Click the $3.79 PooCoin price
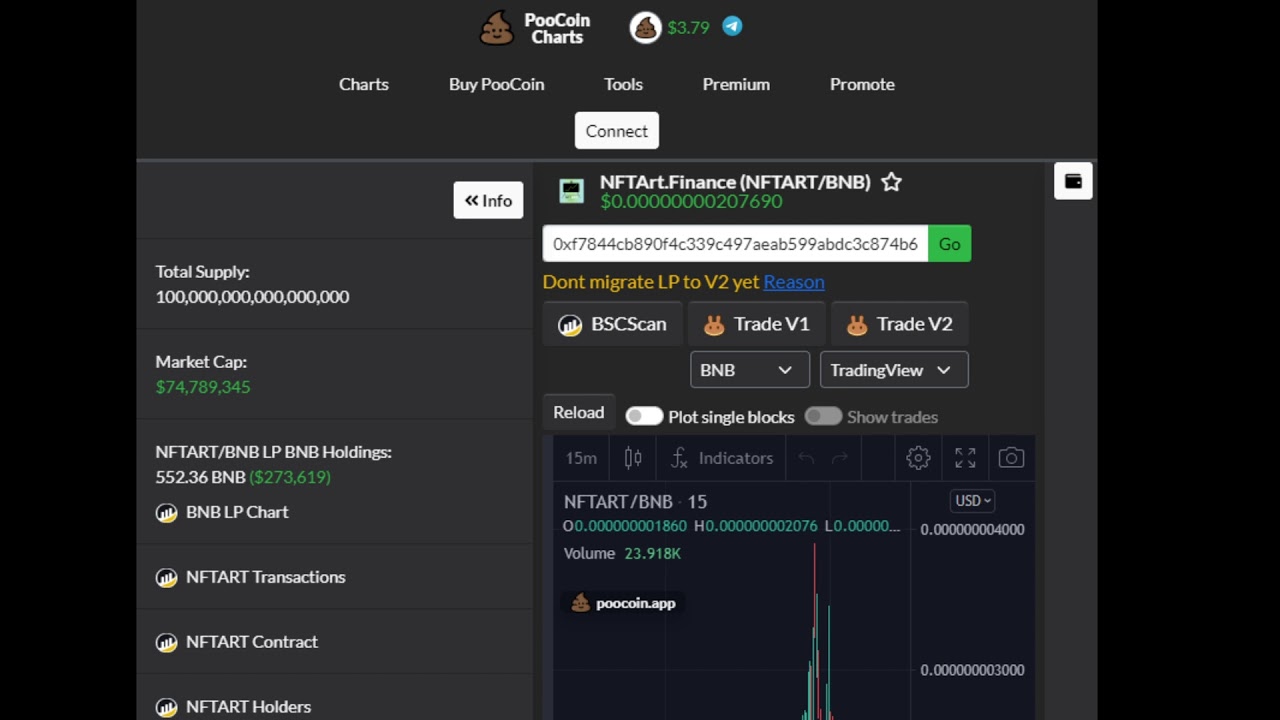Image resolution: width=1280 pixels, height=720 pixels. (x=688, y=27)
